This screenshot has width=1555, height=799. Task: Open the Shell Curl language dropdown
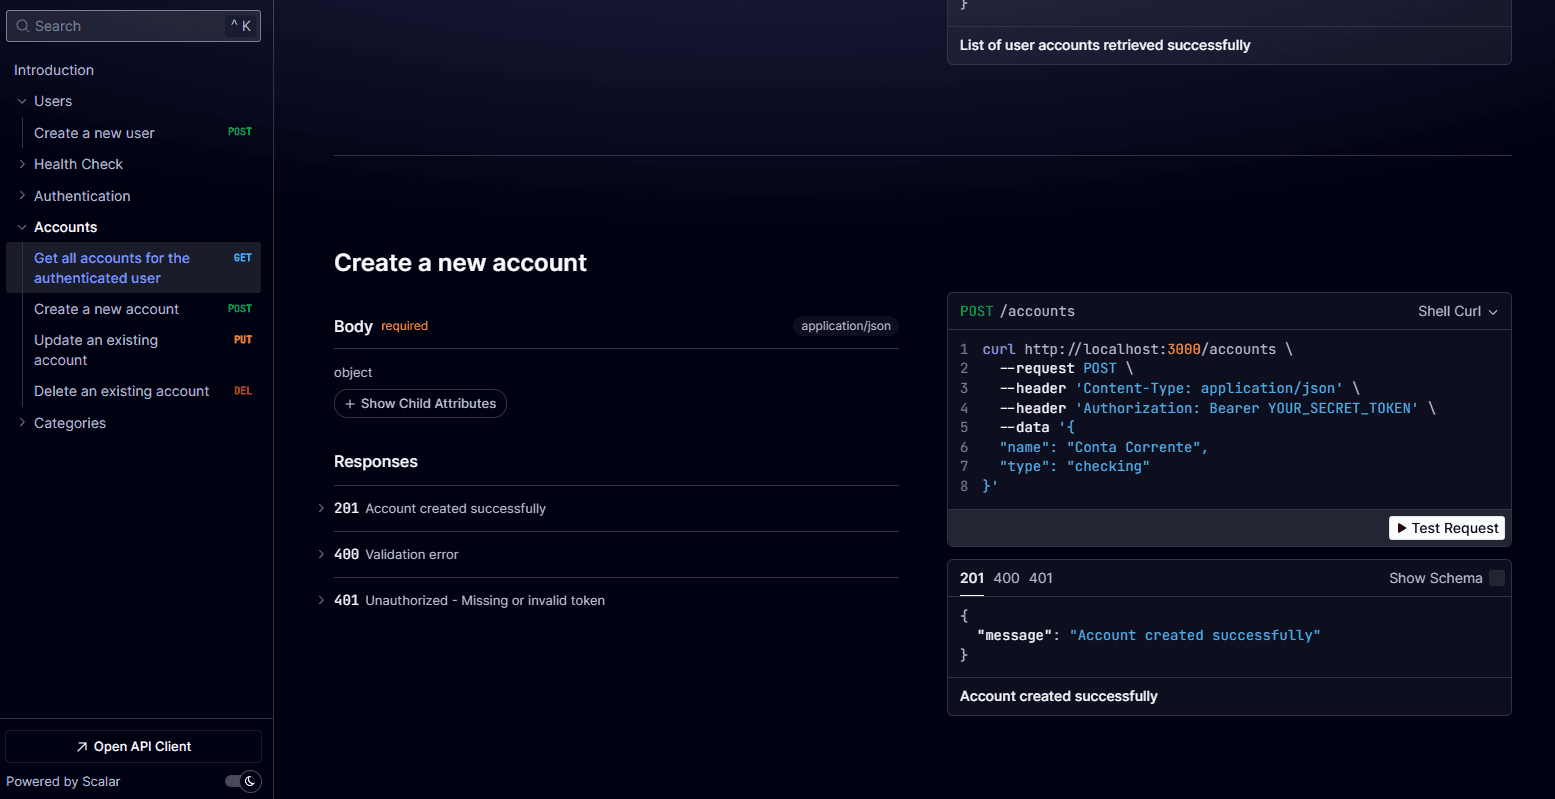(x=1457, y=311)
